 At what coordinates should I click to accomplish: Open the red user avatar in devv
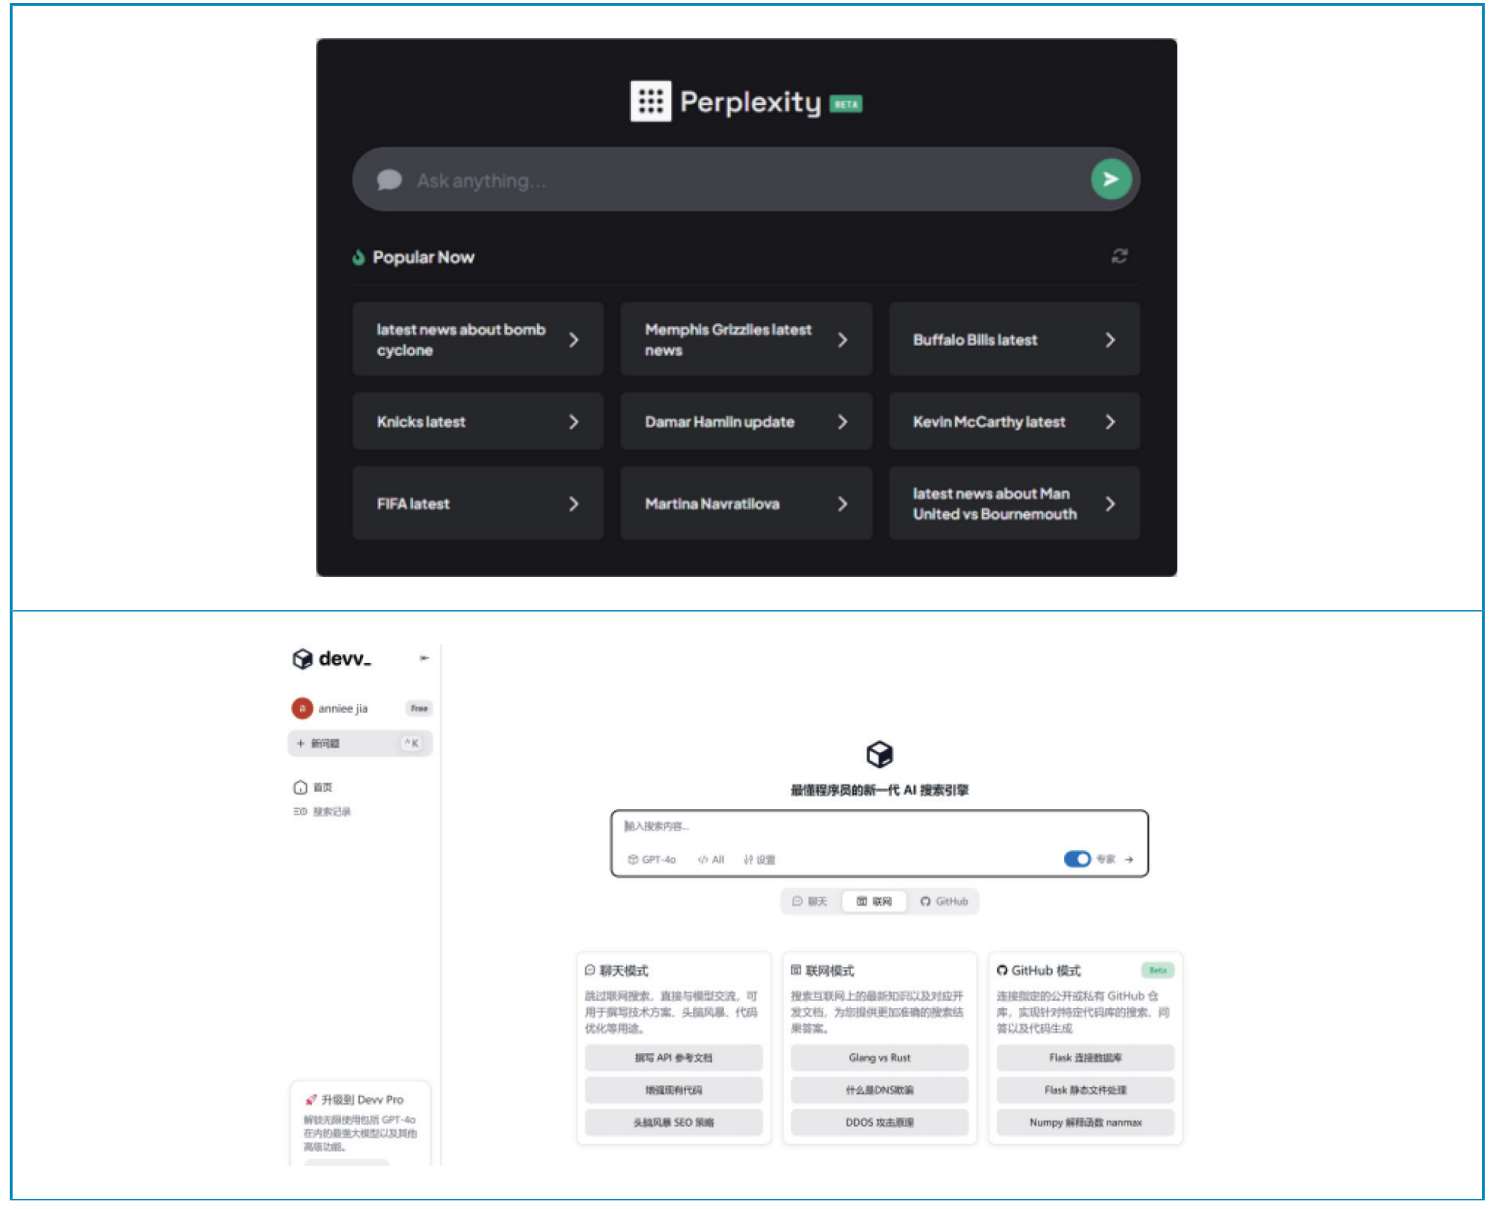coord(302,708)
